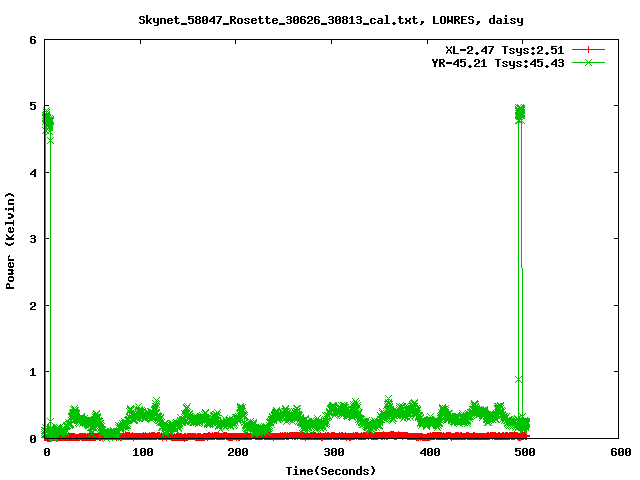Click the x-axis tick label 400
The width and height of the screenshot is (640, 480).
430,452
